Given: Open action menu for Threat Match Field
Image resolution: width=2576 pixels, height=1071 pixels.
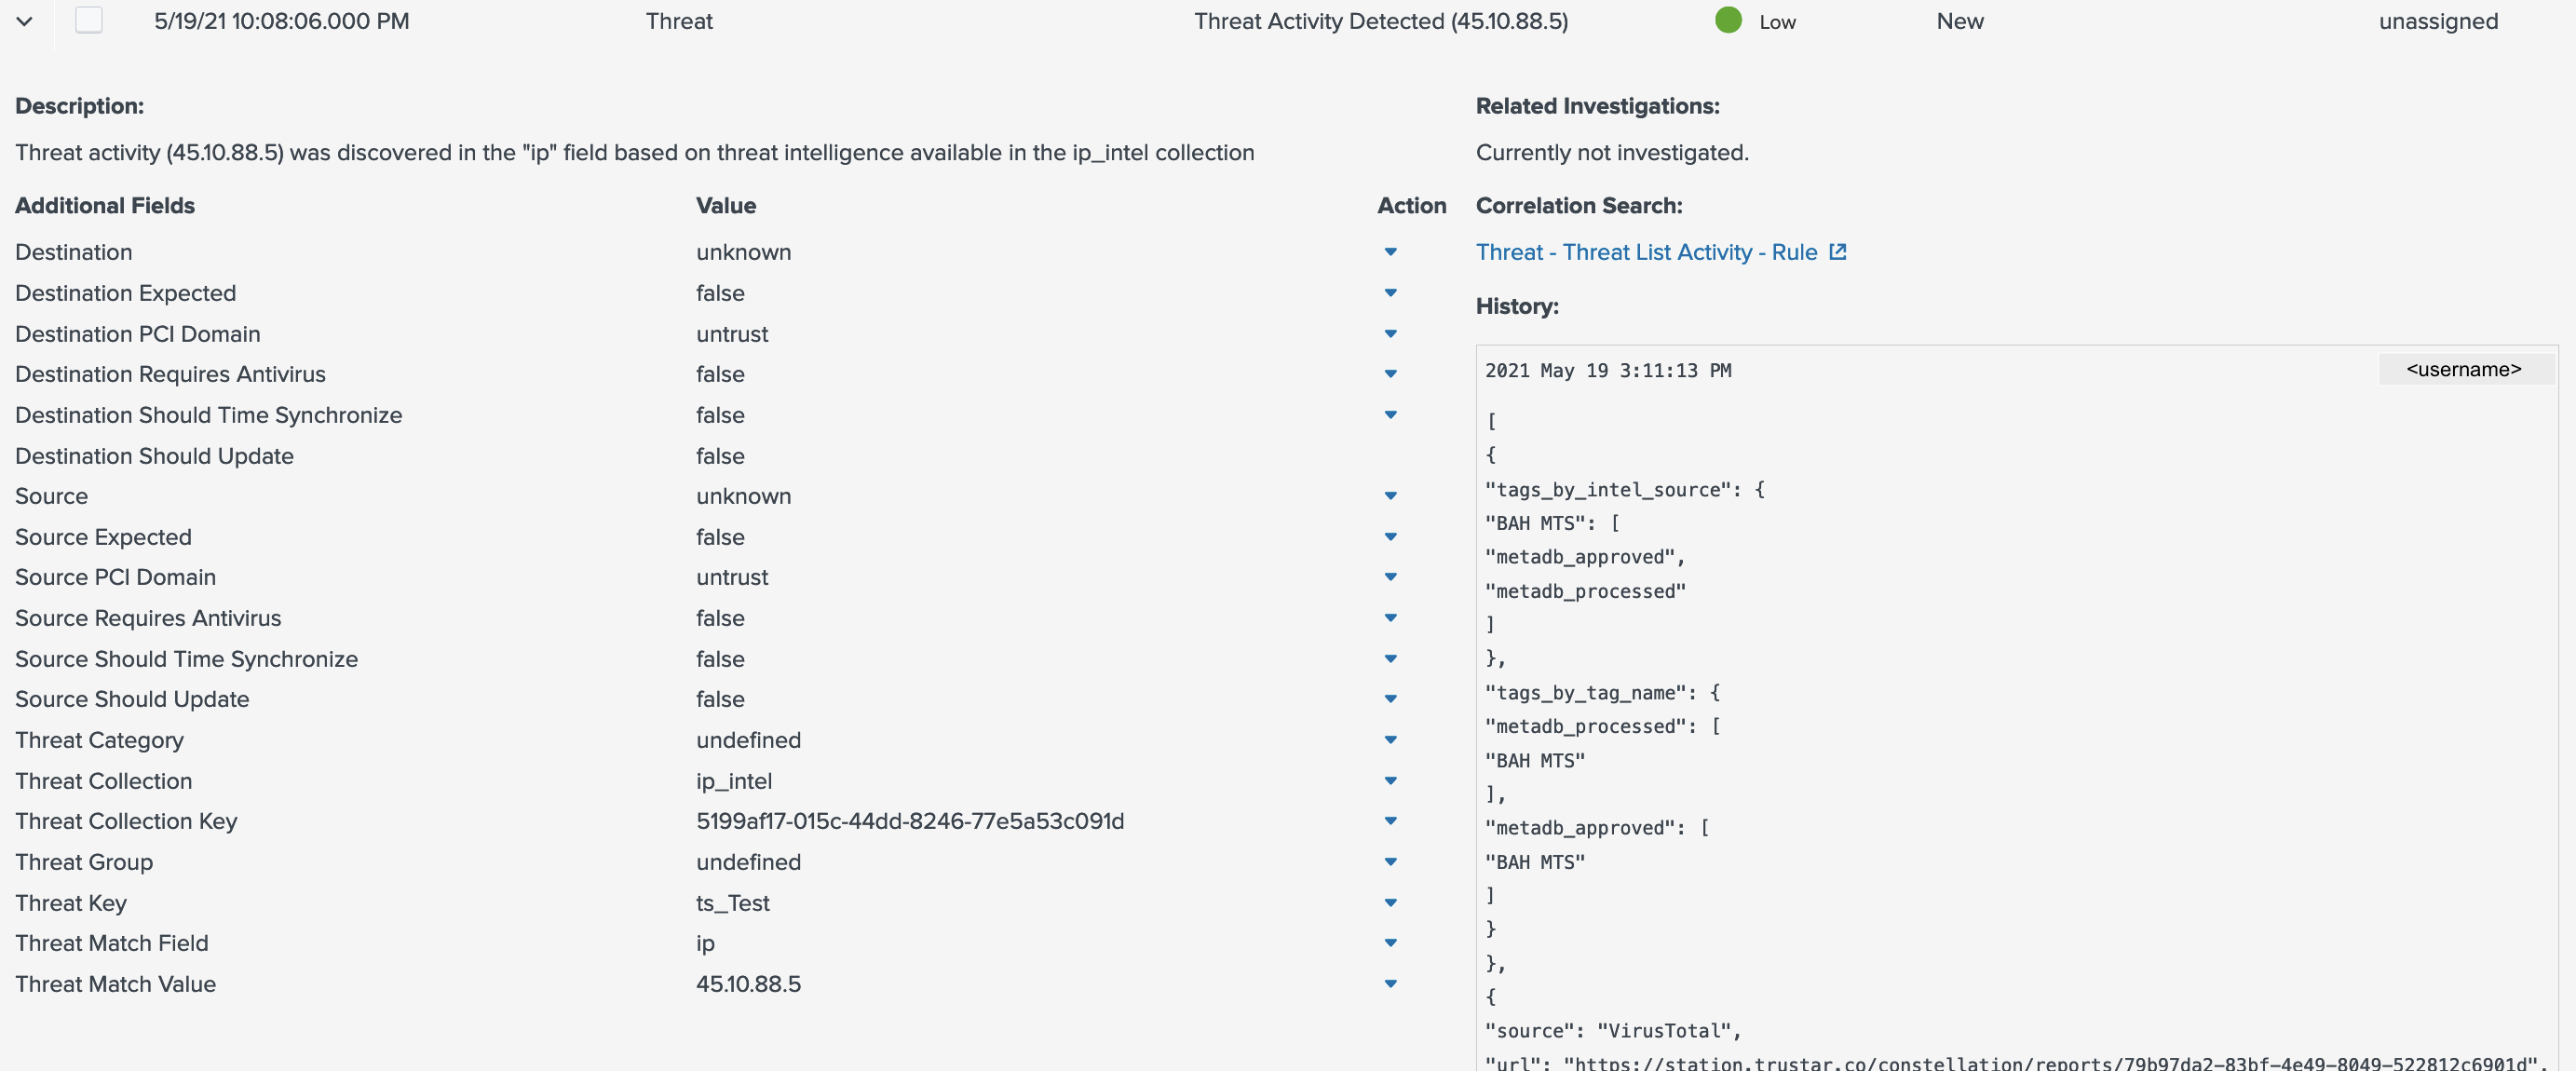Looking at the screenshot, I should pyautogui.click(x=1390, y=943).
